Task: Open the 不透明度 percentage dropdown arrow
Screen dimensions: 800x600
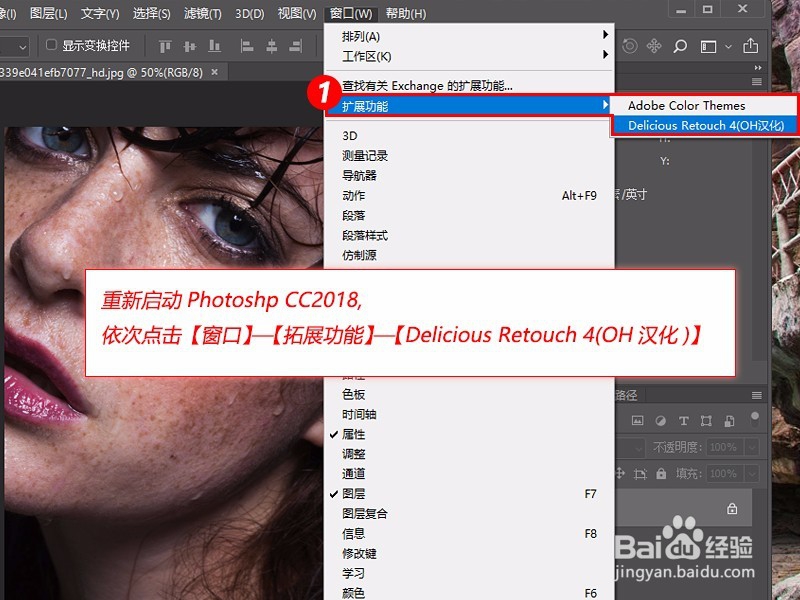Action: 752,447
